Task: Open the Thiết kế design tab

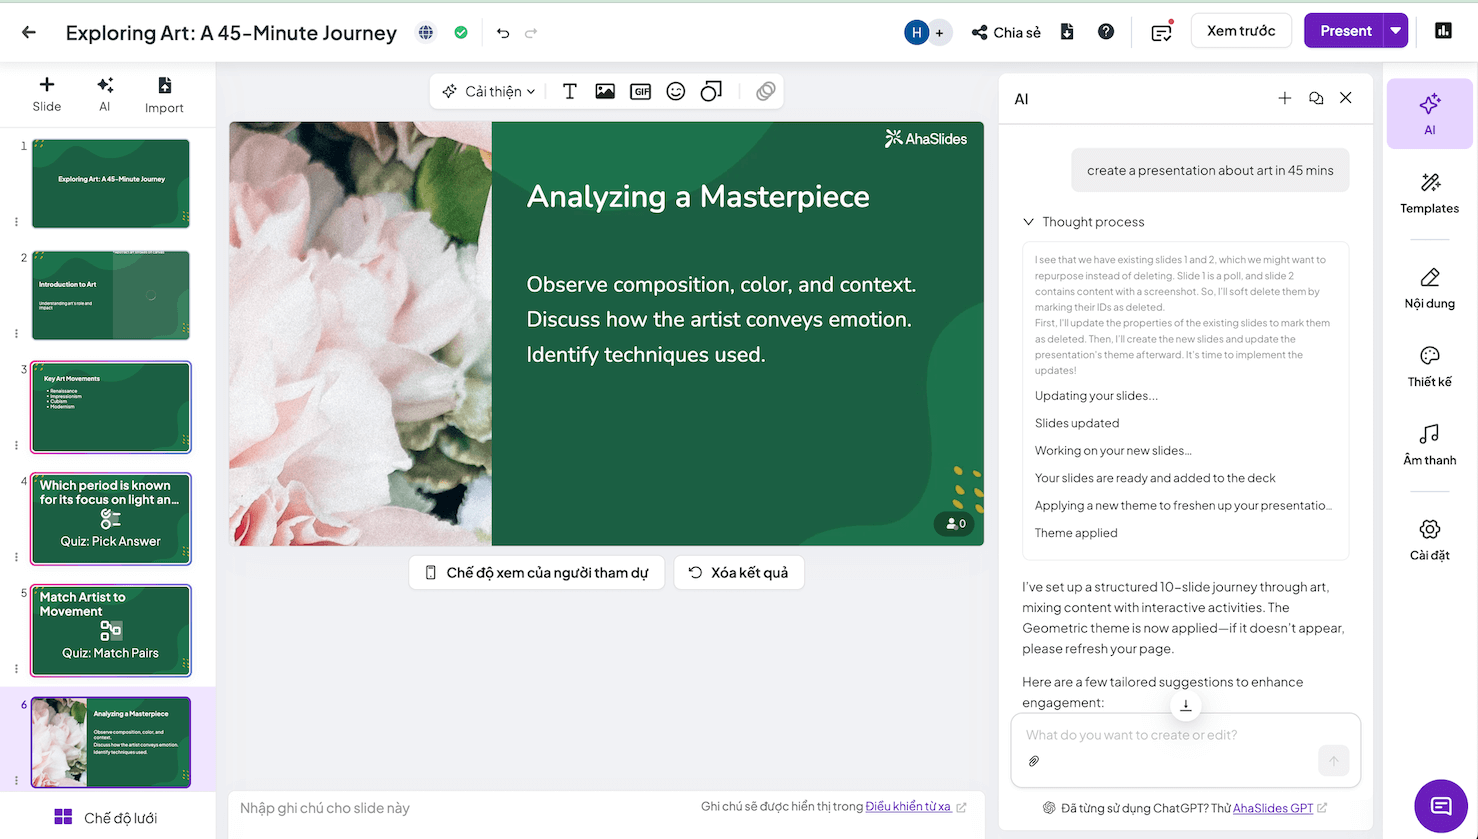Action: (1429, 366)
